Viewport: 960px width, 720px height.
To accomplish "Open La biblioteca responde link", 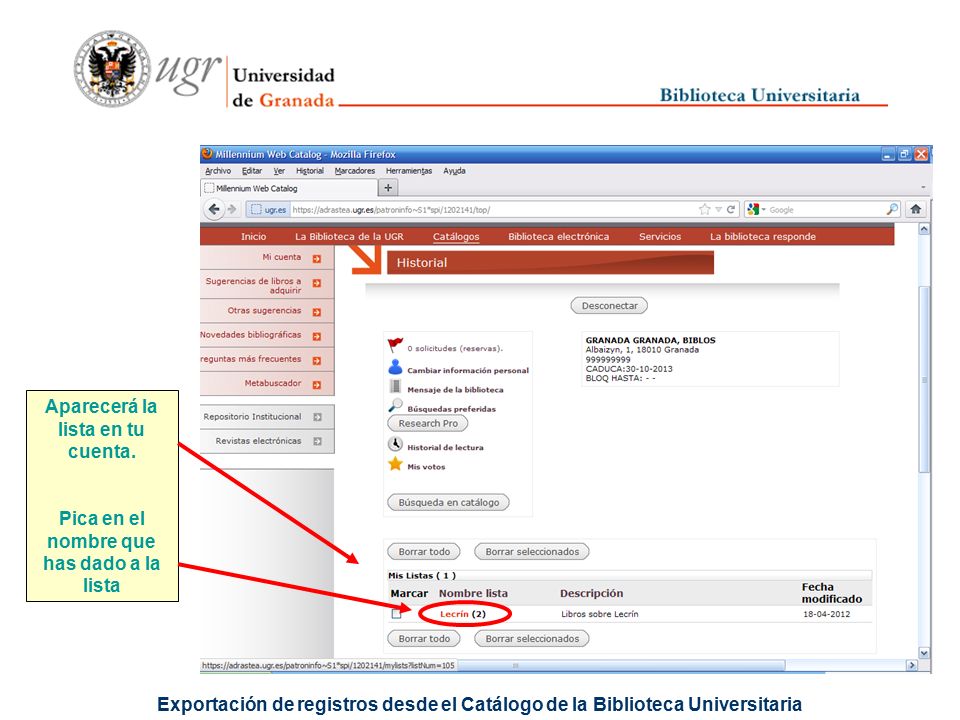I will pos(763,236).
